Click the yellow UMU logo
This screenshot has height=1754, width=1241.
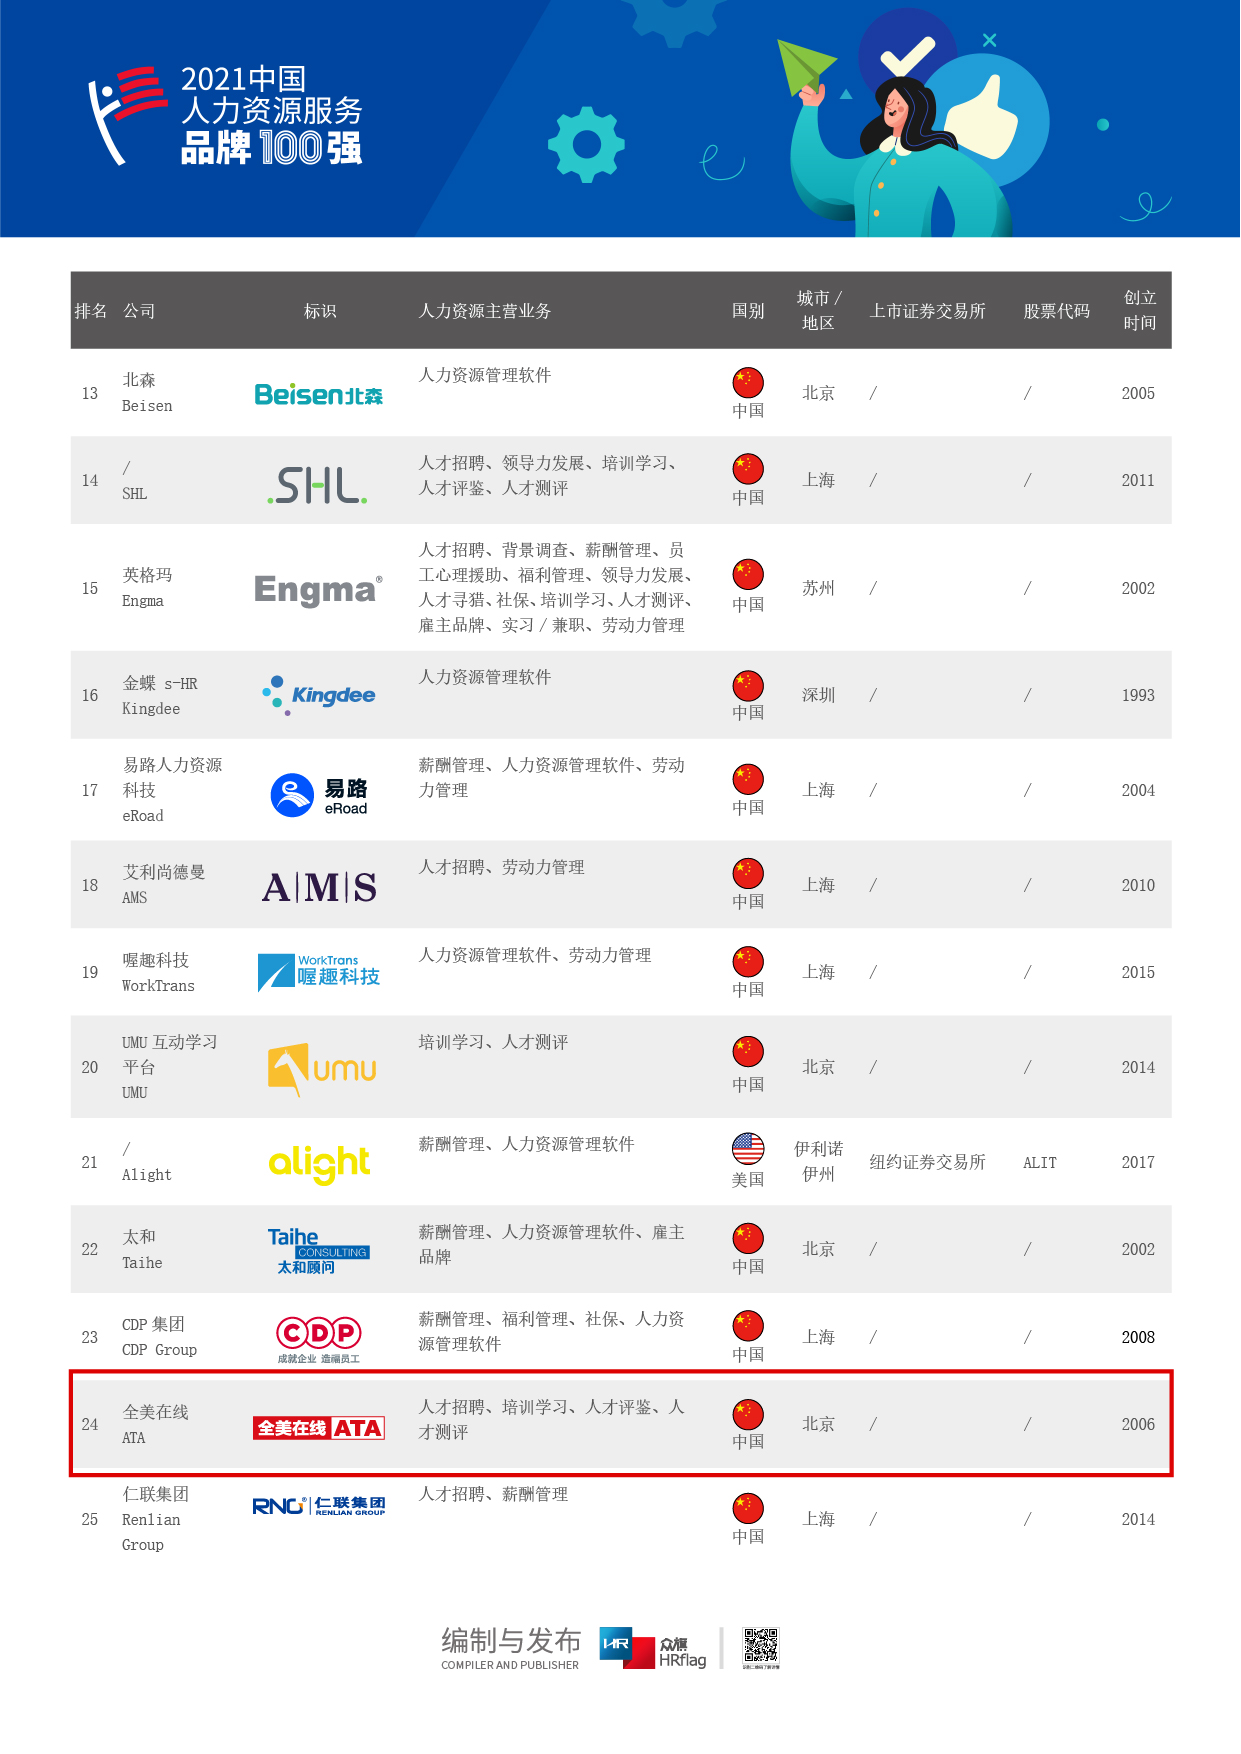(x=321, y=1069)
